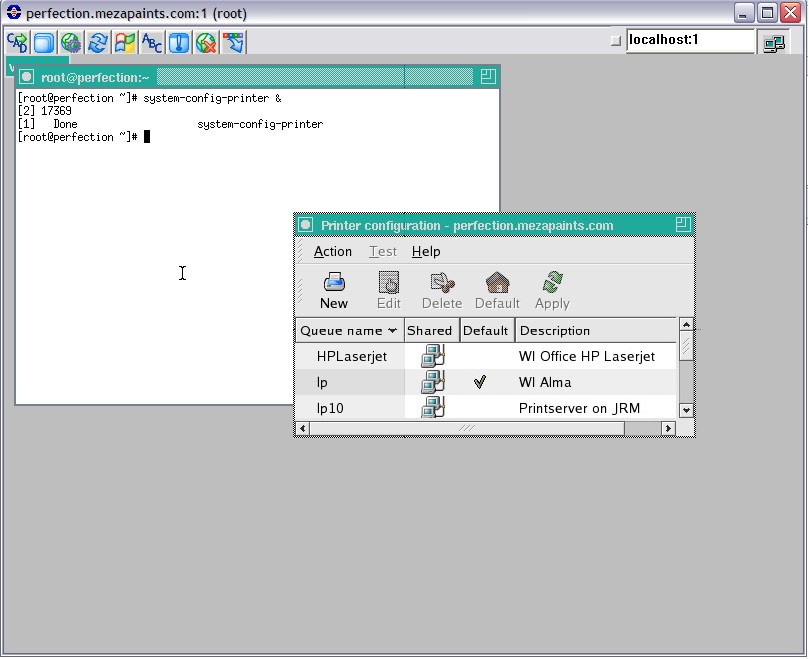Click the default checkmark in the lp row
Screen dimensions: 809x659
[480, 382]
